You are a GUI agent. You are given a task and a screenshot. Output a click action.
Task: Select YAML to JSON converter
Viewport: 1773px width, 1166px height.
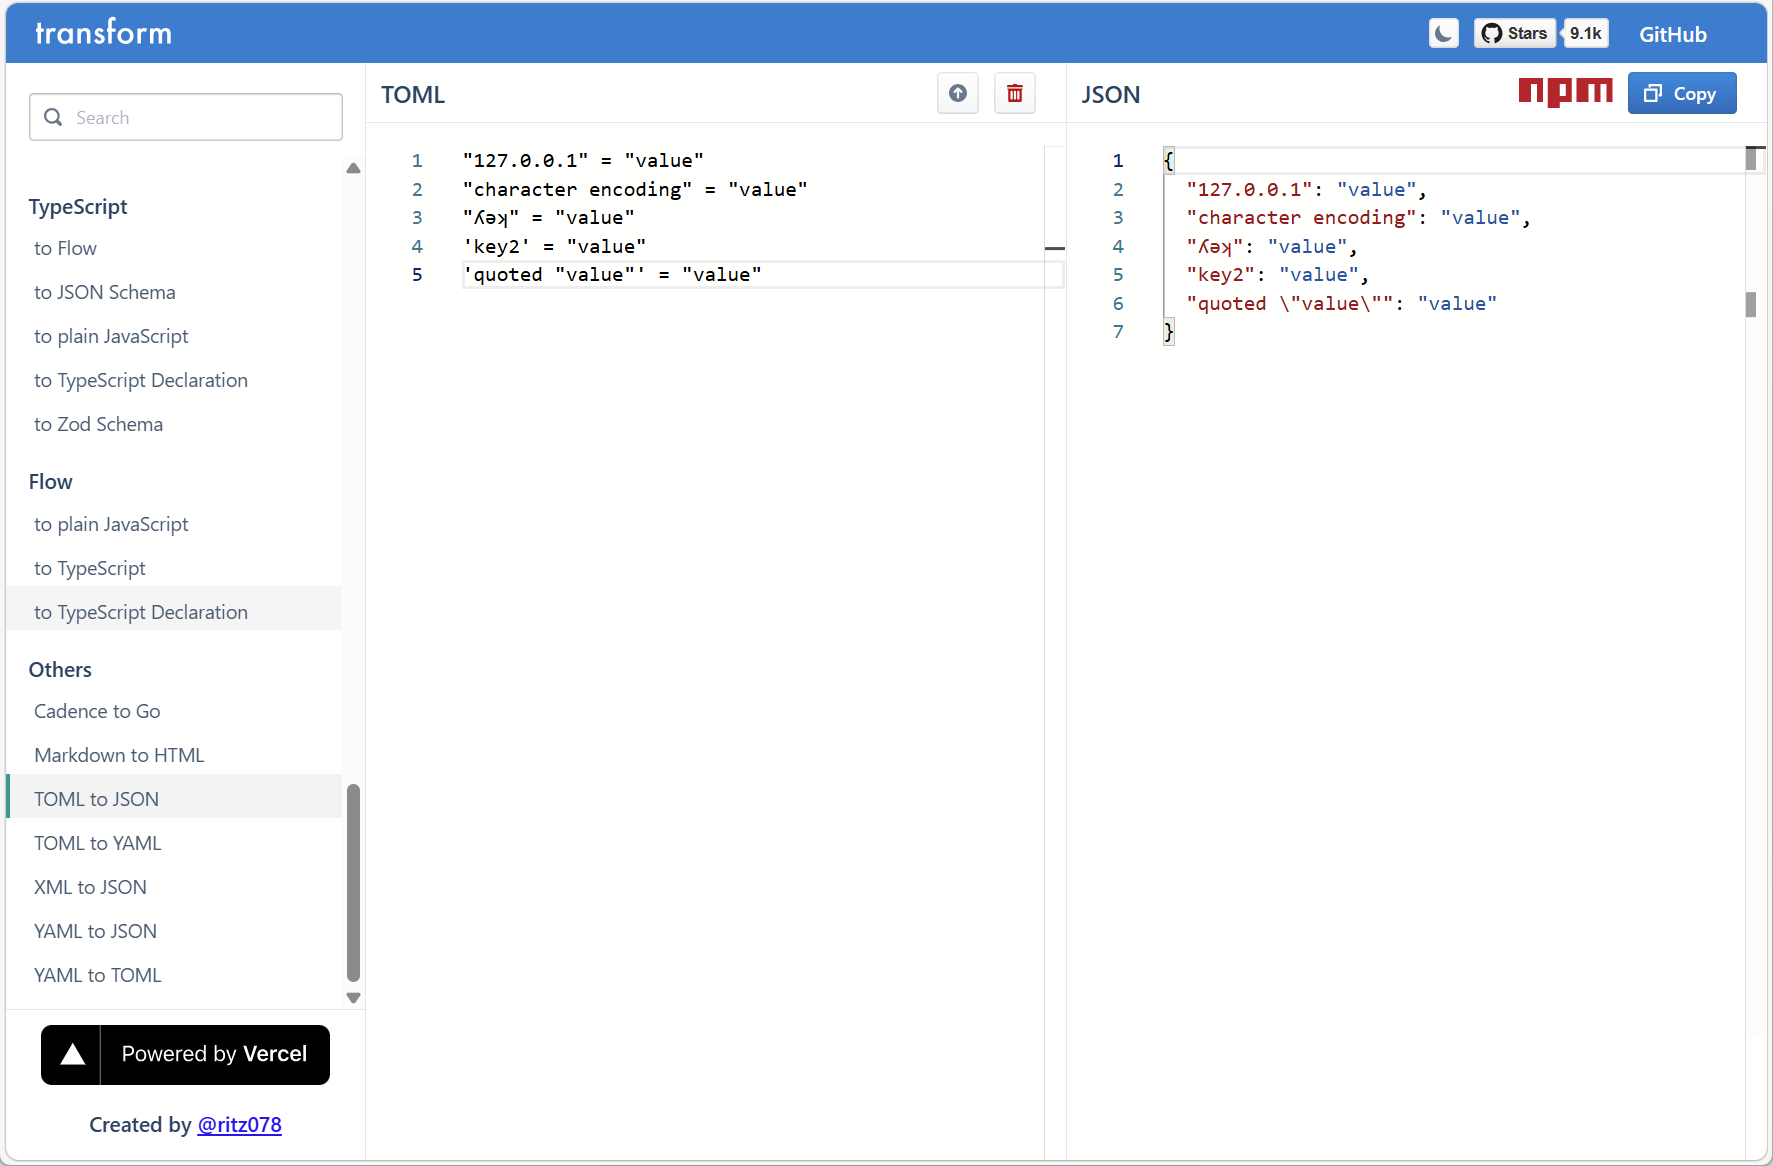click(x=96, y=931)
